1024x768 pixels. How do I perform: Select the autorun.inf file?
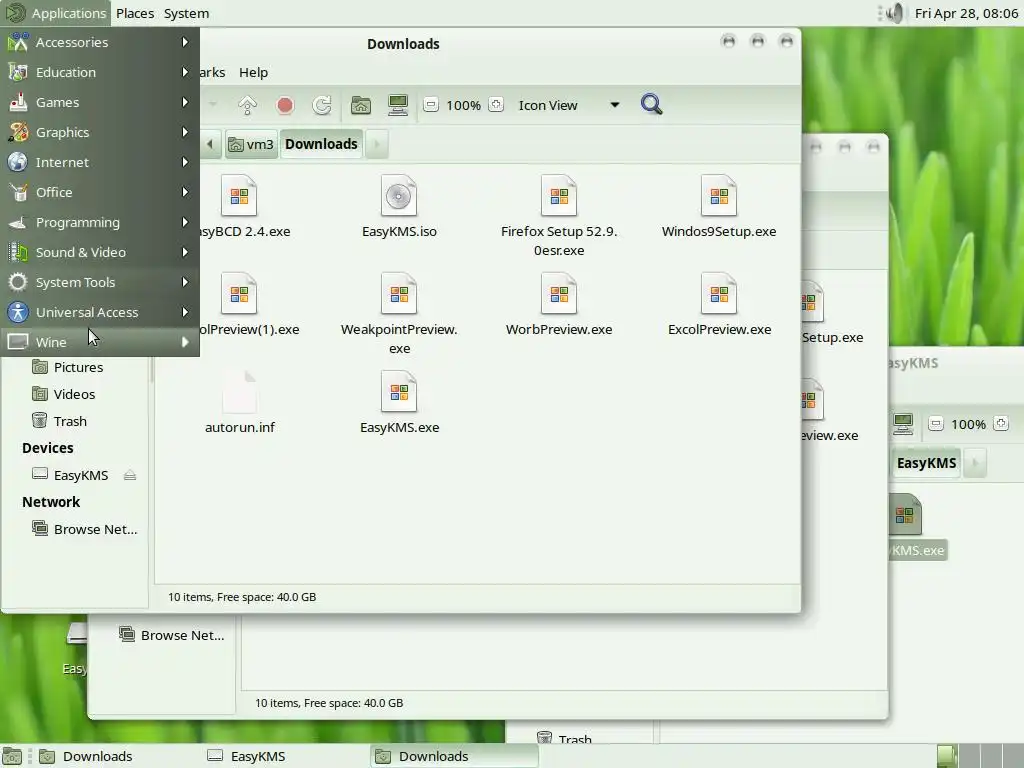(240, 402)
